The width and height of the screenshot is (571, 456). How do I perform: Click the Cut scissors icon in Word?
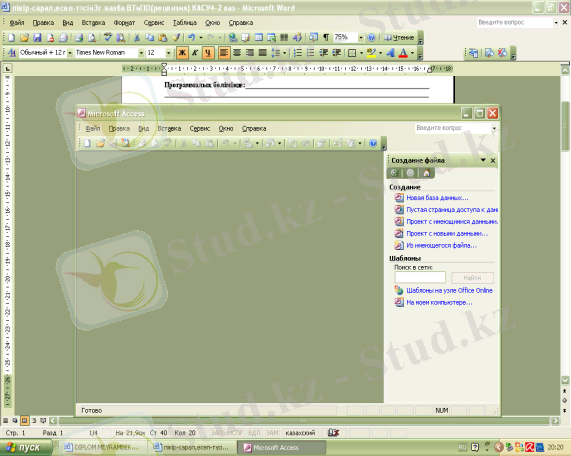click(137, 38)
